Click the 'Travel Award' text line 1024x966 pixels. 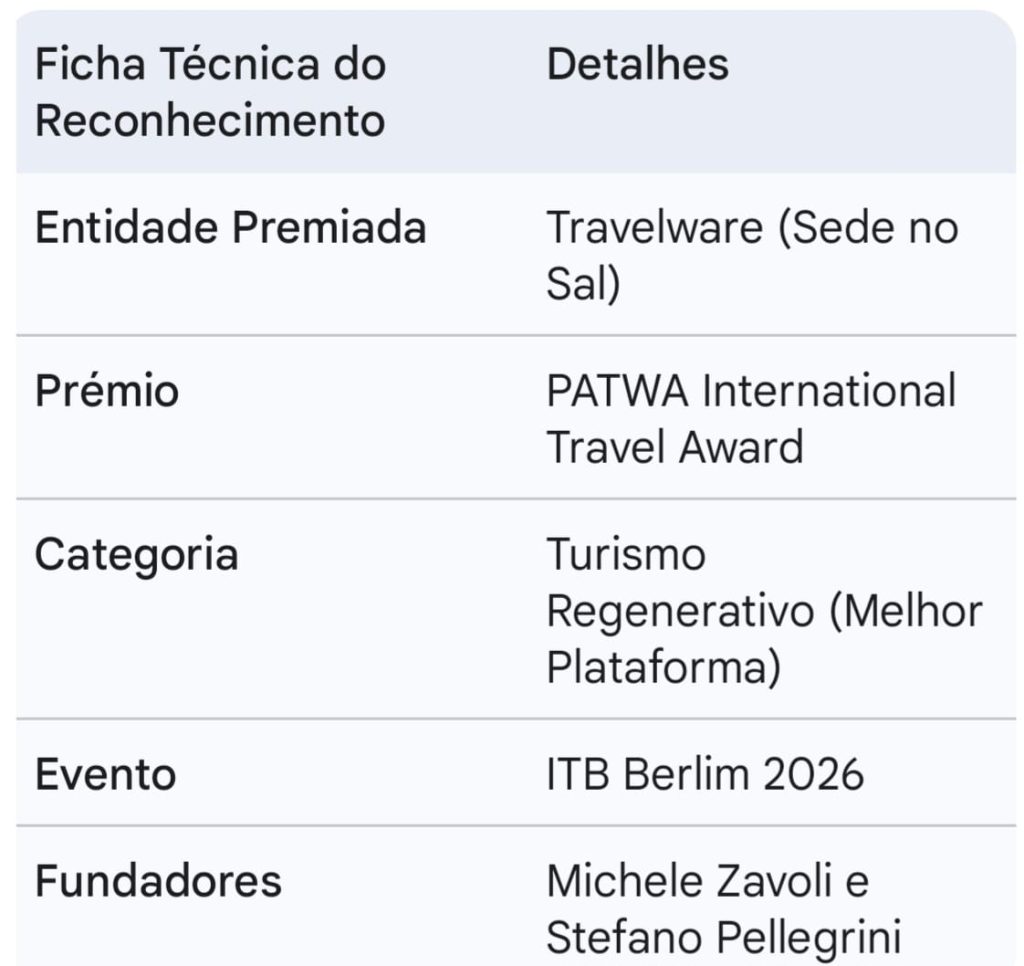click(x=675, y=446)
